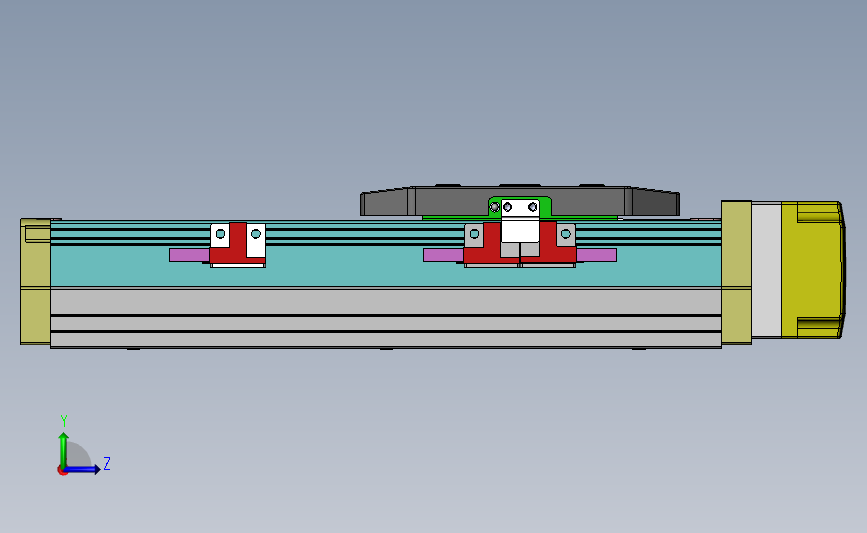Select the khaki right end plate
Screen dimensions: 867x533
coord(737,272)
